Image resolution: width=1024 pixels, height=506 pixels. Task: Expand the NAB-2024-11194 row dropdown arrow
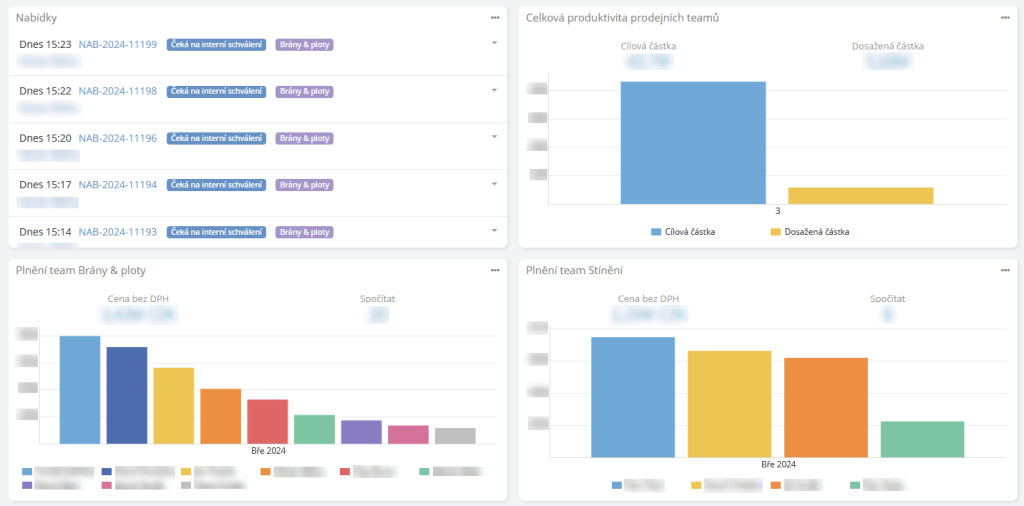[494, 184]
